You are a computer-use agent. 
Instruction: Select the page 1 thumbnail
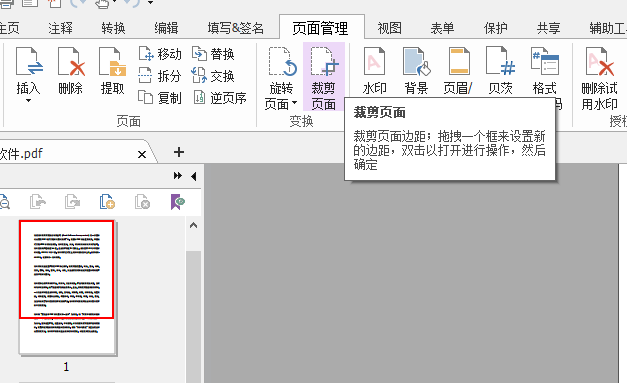pyautogui.click(x=67, y=287)
